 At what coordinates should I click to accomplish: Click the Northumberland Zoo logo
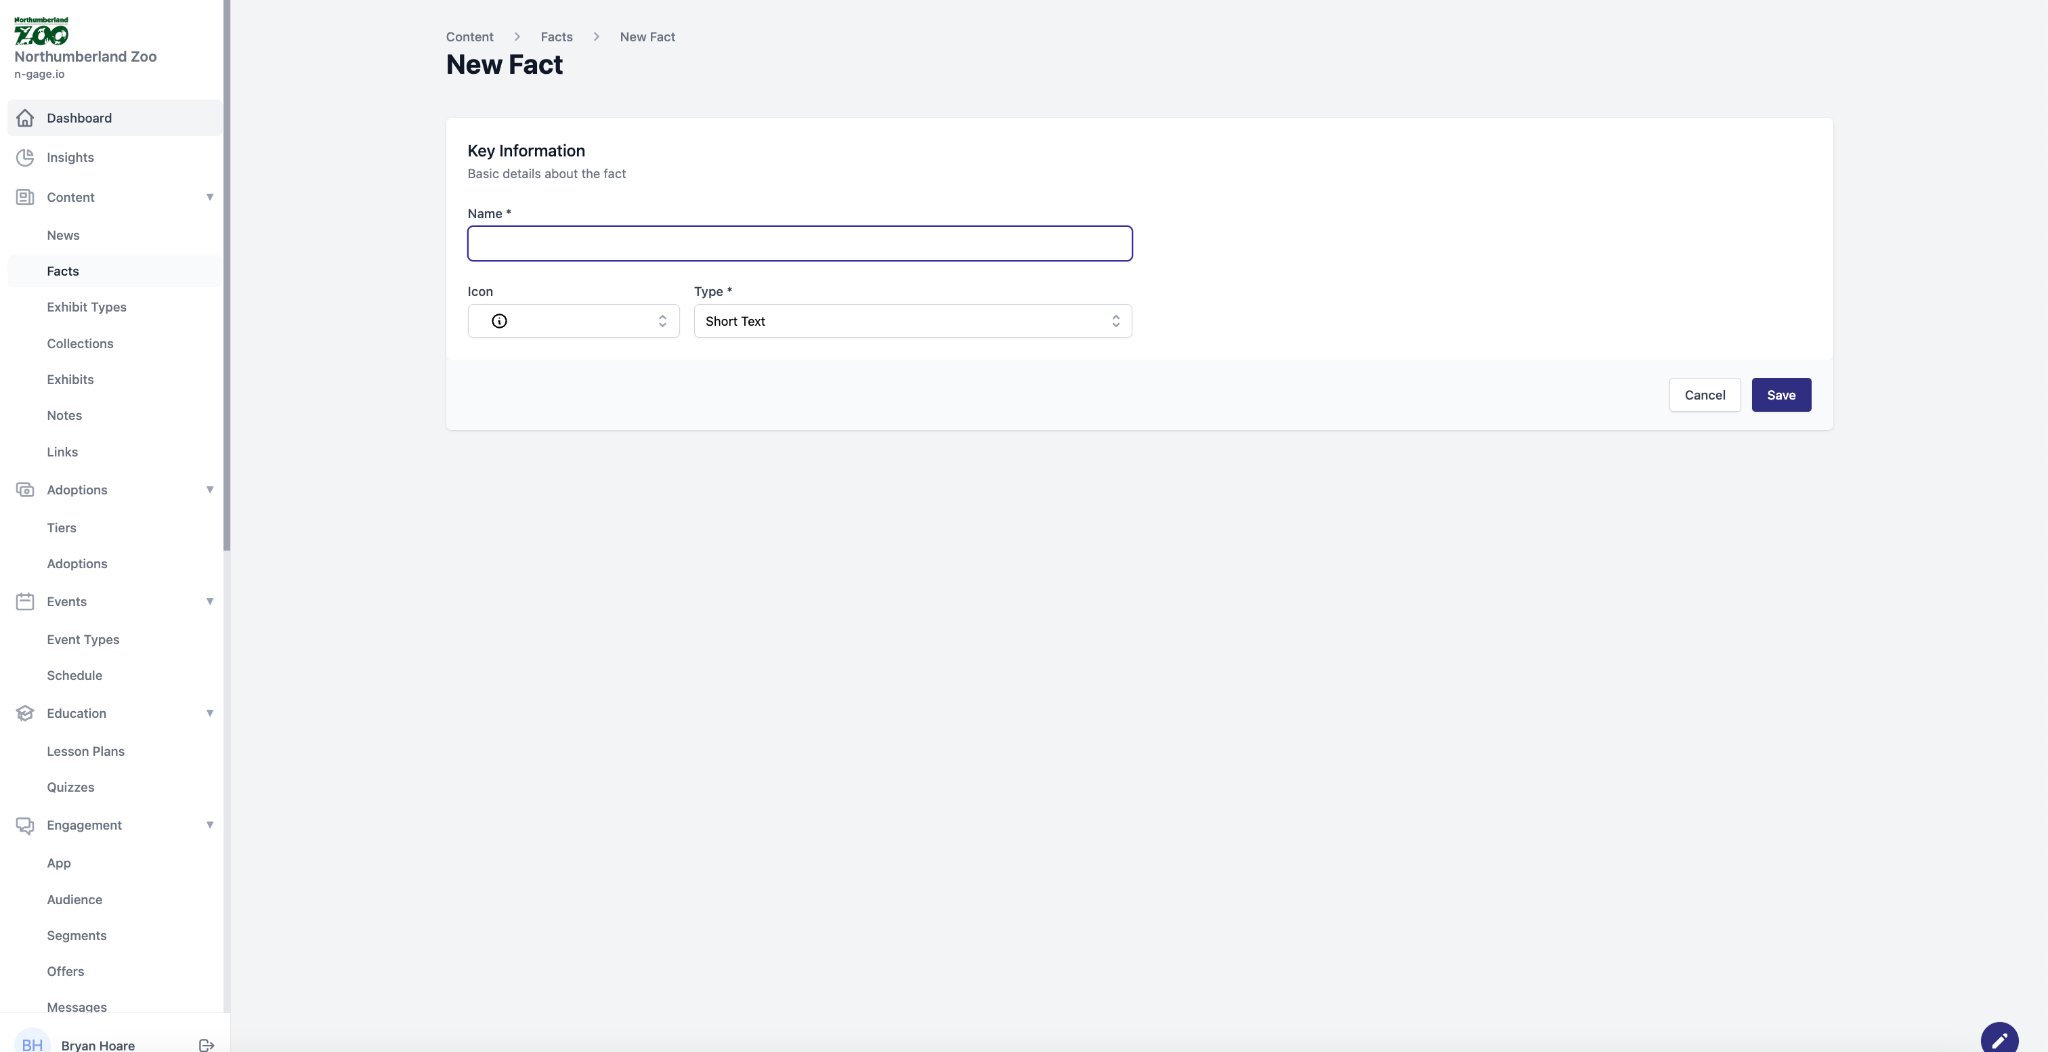pos(41,32)
